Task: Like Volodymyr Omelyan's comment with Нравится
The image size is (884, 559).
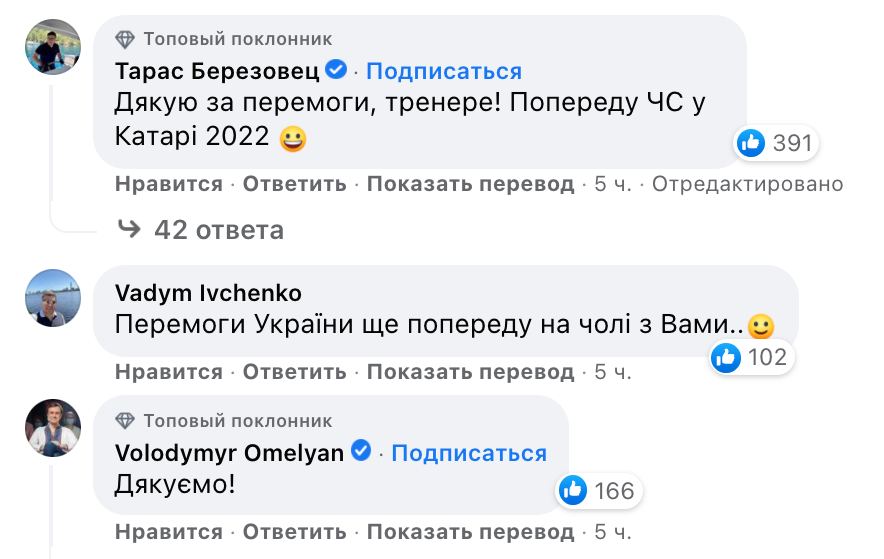Action: coord(169,530)
